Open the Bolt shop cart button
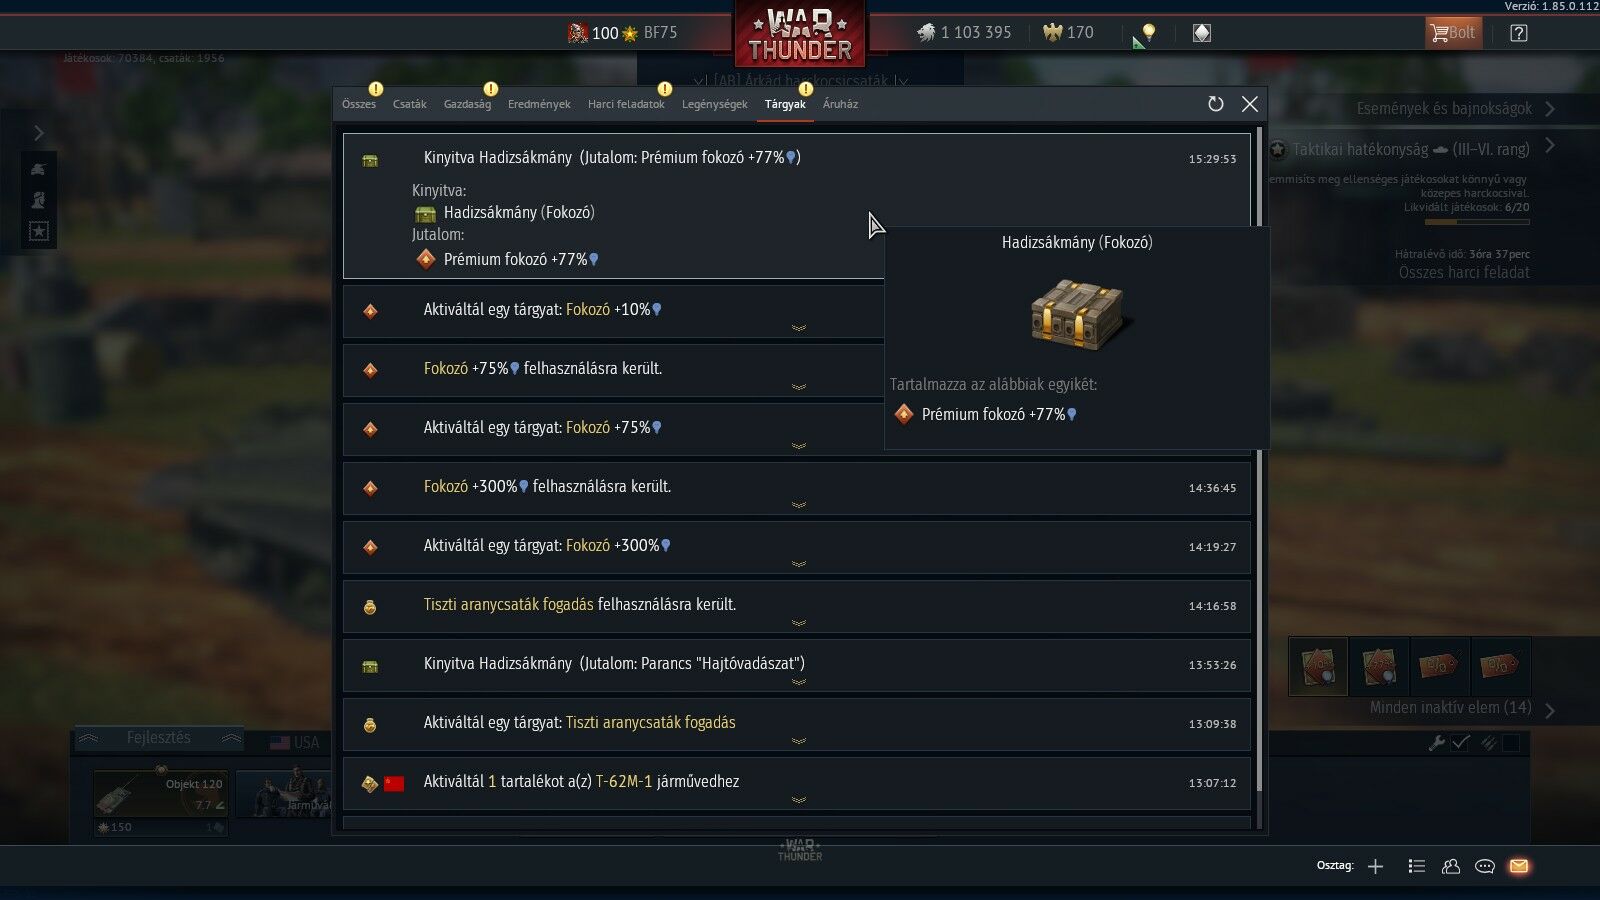The height and width of the screenshot is (900, 1600). pos(1453,33)
